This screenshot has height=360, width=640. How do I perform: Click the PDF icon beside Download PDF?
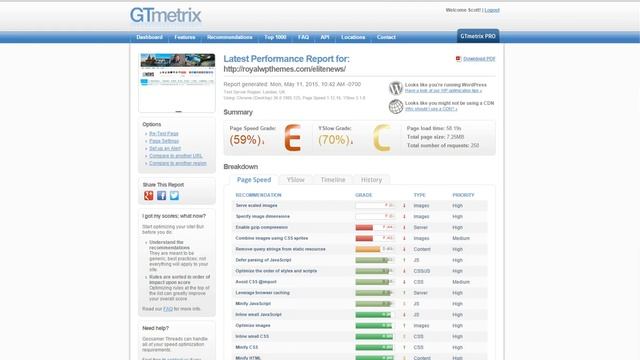coord(458,59)
